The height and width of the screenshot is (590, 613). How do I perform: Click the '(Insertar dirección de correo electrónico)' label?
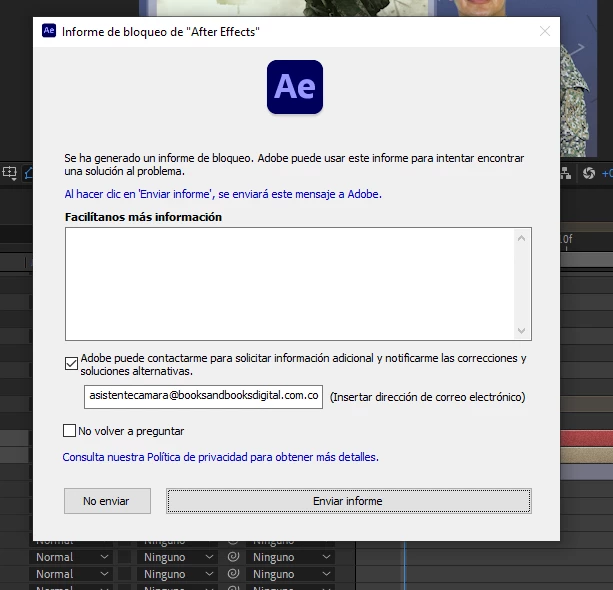[x=427, y=397]
